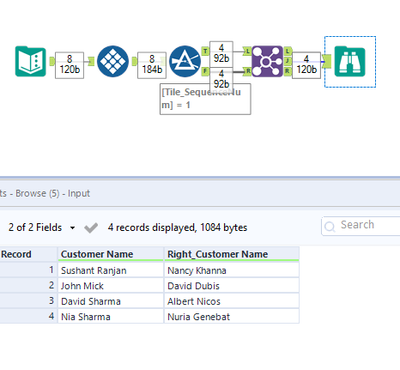Viewport: 400px width, 370px height.
Task: Click the Join tool's J output anchor
Action: [288, 61]
